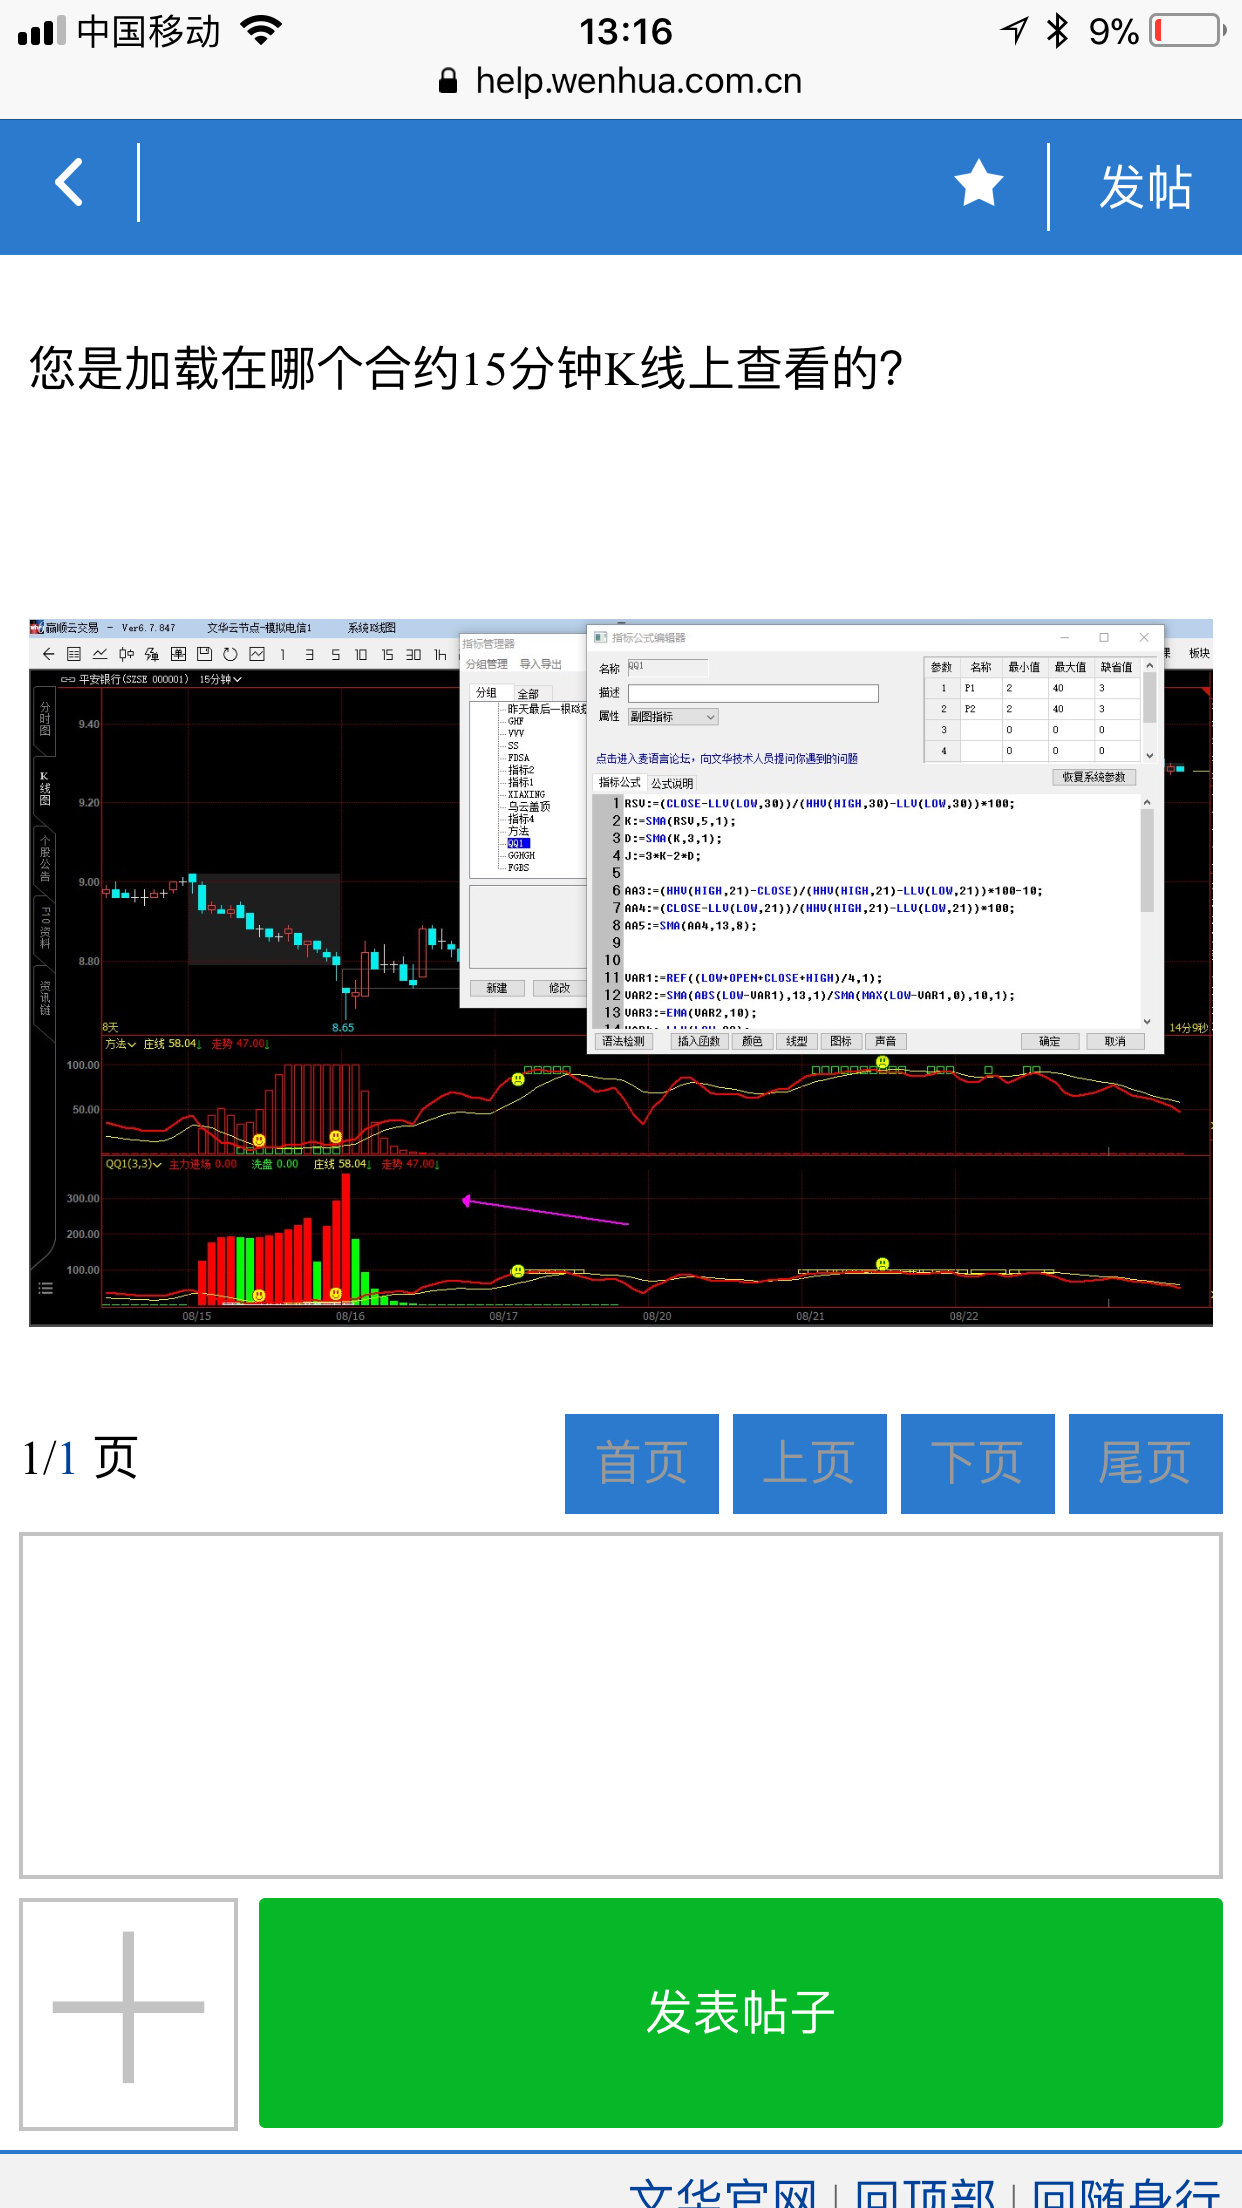1242x2208 pixels.
Task: Click 修改 in indicator manager
Action: (559, 988)
